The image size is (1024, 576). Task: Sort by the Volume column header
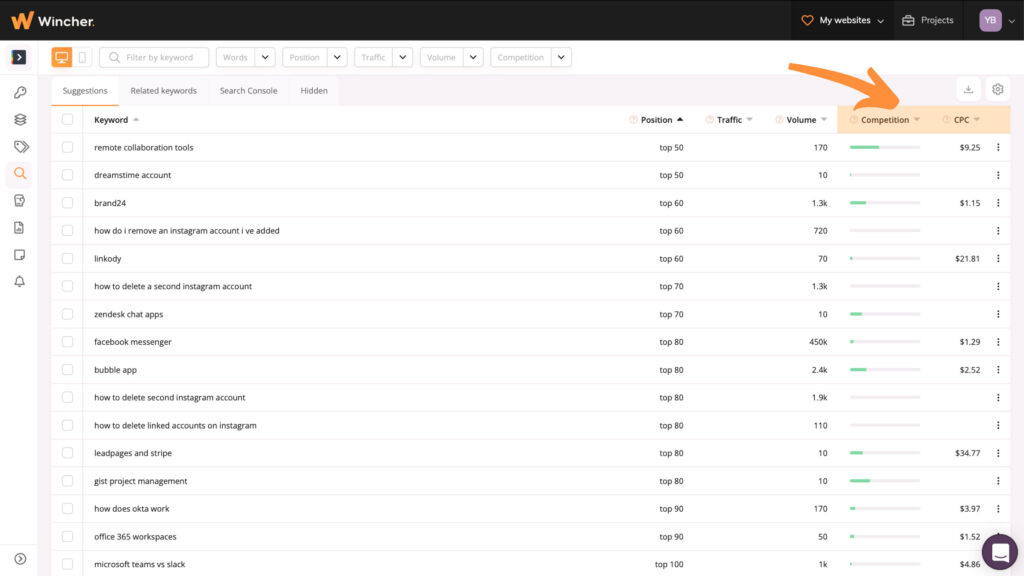tap(801, 120)
